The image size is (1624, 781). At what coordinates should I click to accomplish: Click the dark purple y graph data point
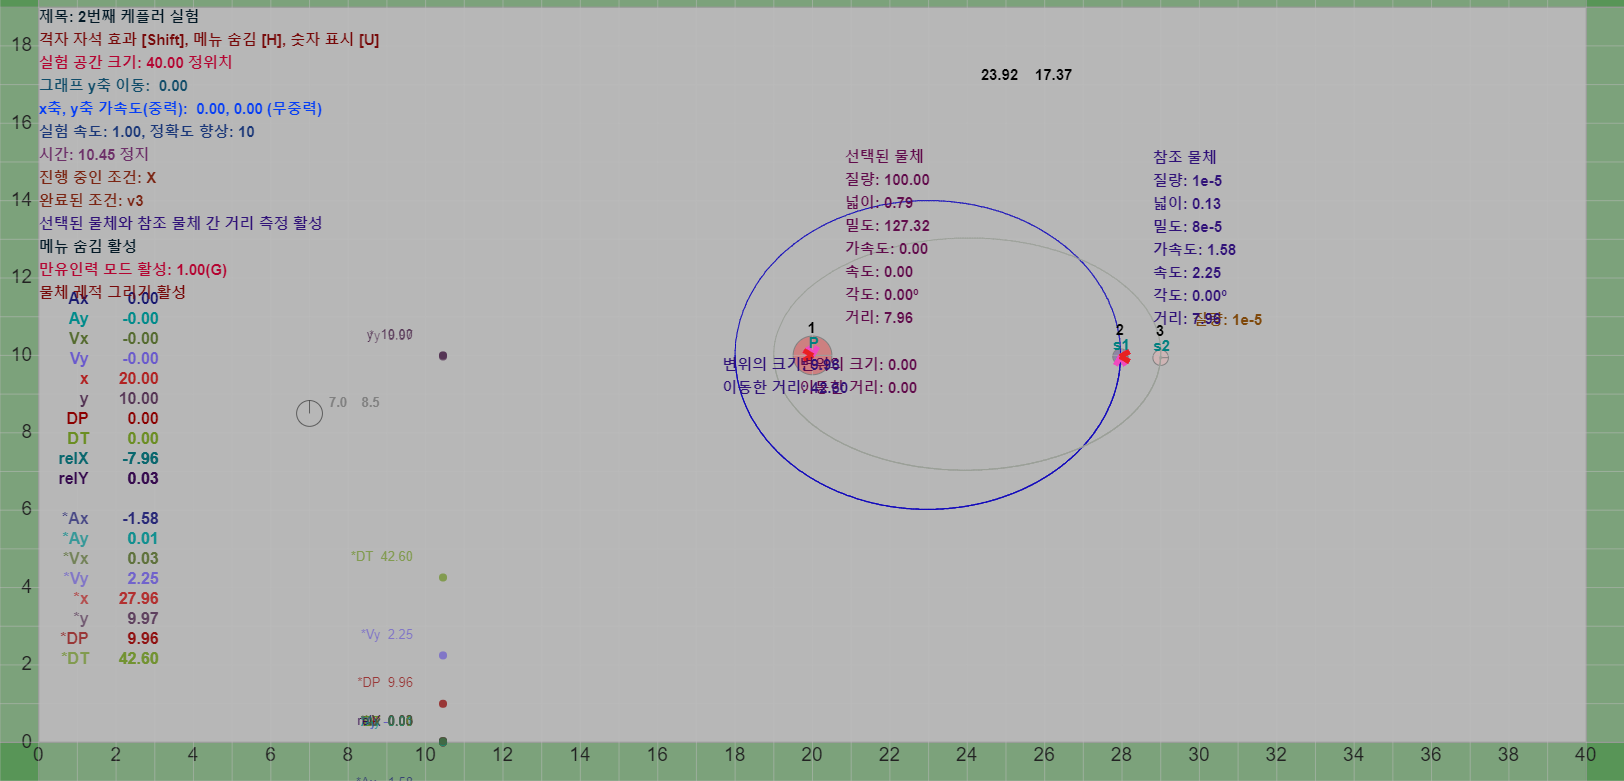443,356
